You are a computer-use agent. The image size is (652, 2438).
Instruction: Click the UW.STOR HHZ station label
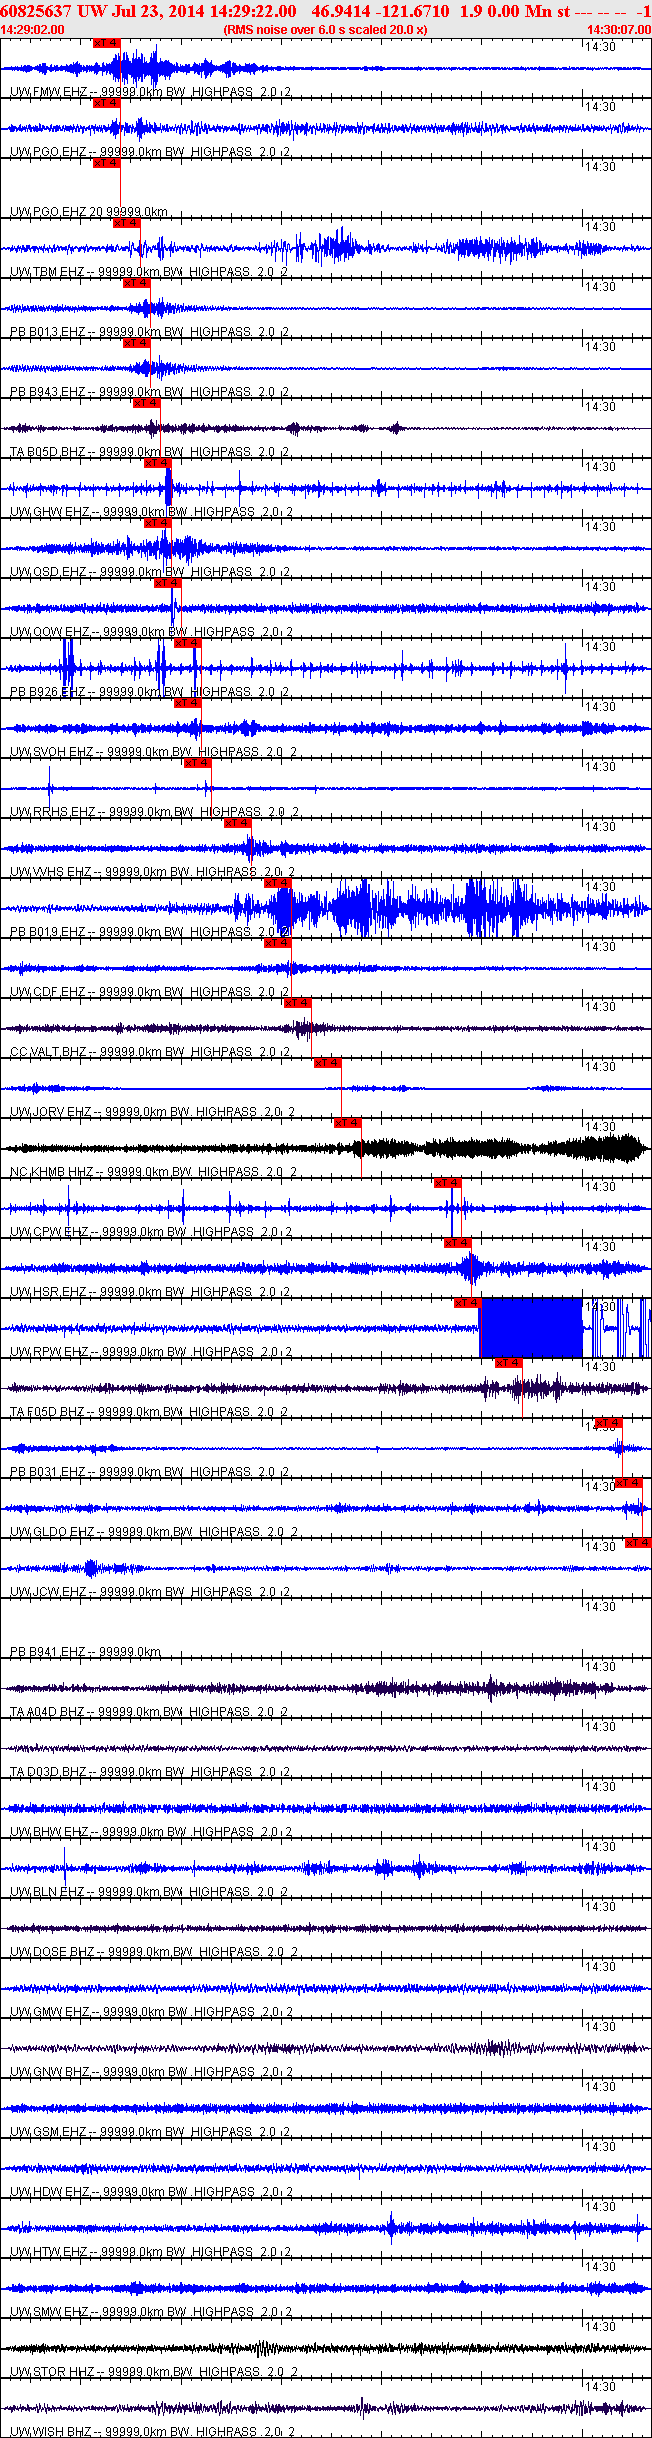pos(52,2372)
